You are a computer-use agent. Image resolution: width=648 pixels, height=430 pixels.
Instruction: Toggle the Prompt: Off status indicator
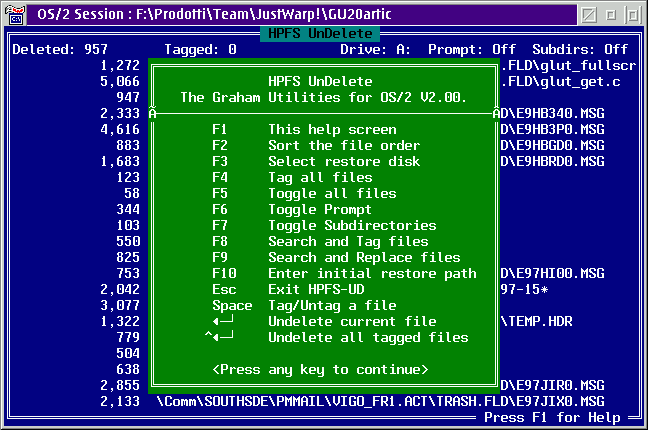[472, 49]
